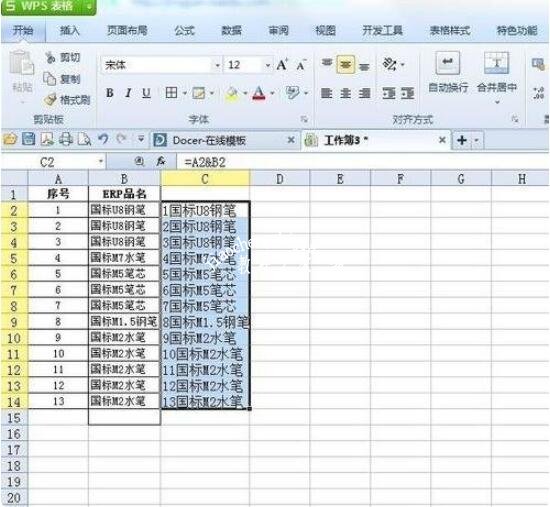Click the Cut scissors button
The height and width of the screenshot is (507, 550).
(x=63, y=58)
